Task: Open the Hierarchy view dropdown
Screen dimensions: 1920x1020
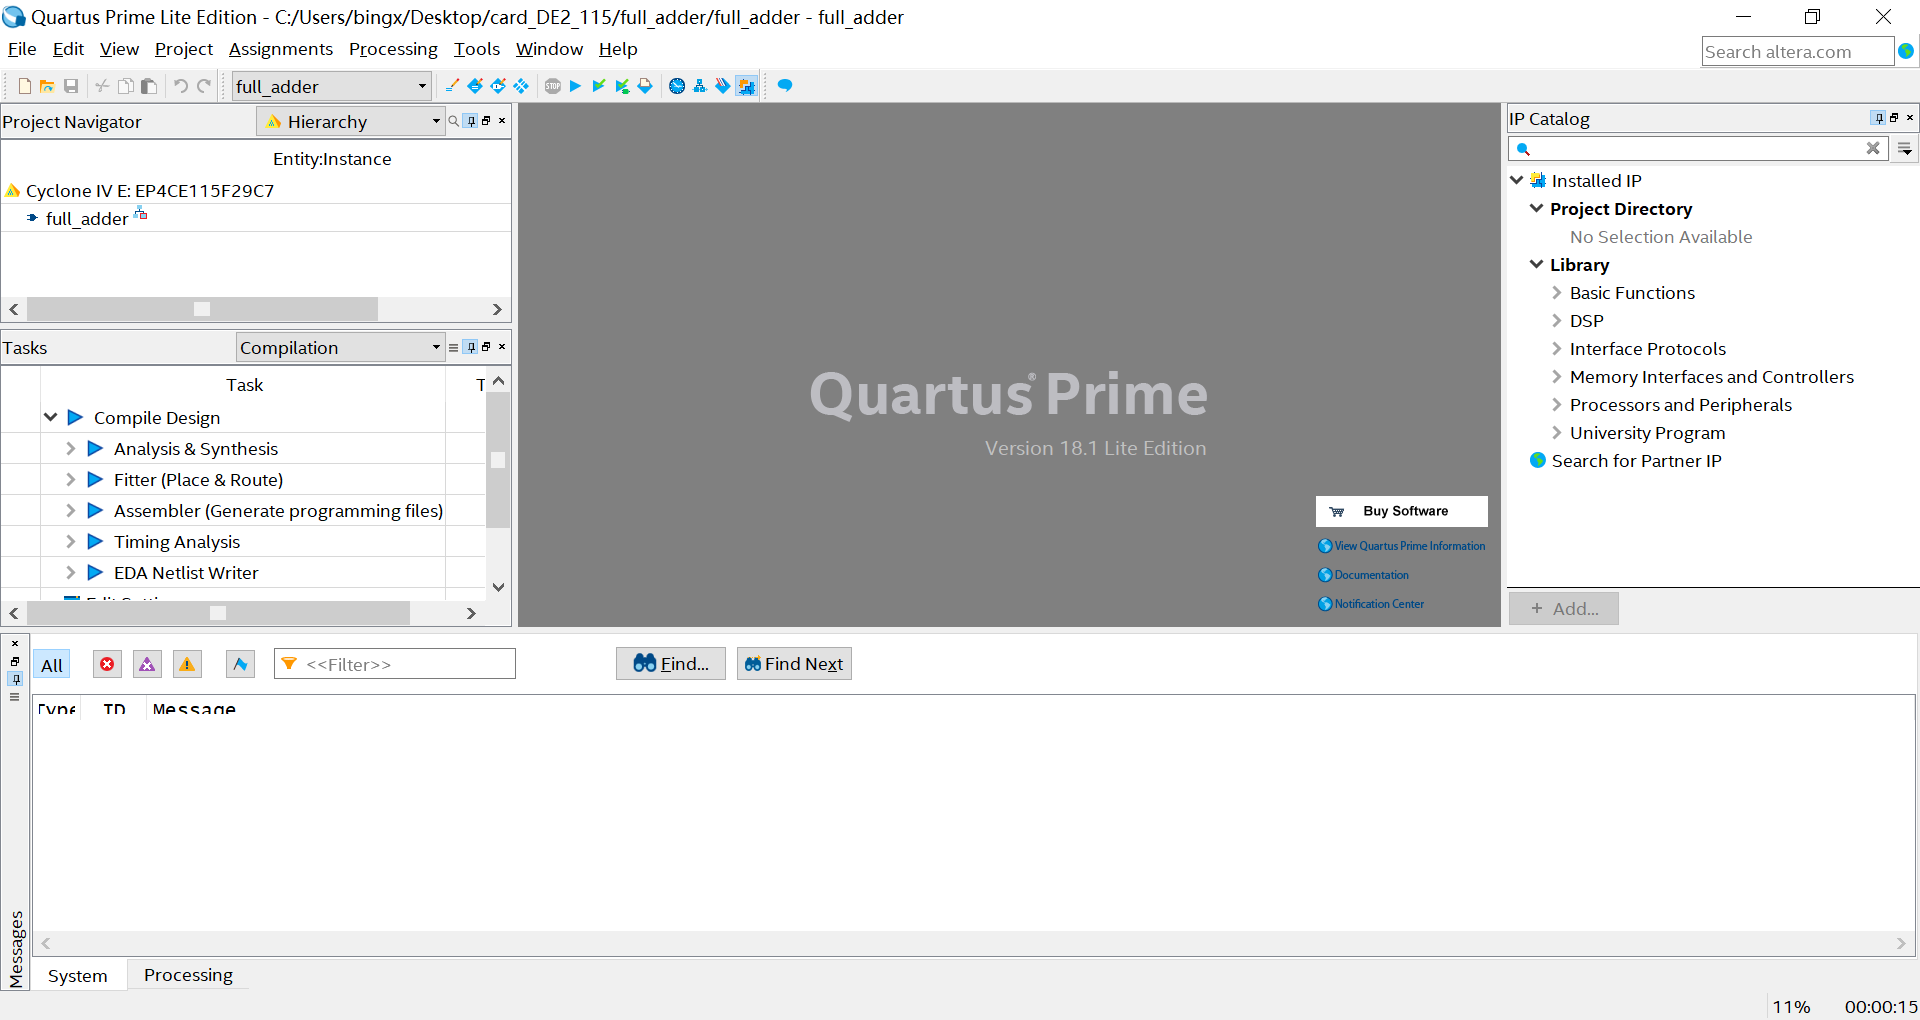Action: (x=351, y=121)
